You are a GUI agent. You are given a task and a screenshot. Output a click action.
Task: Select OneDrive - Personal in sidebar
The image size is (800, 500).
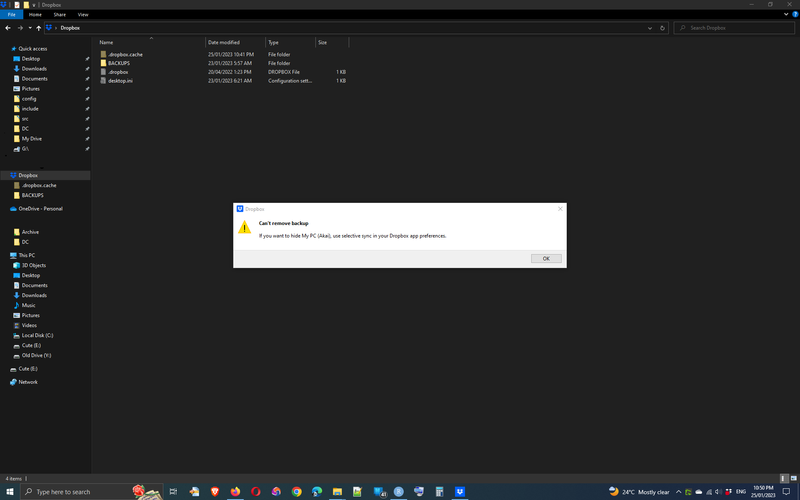click(x=40, y=209)
